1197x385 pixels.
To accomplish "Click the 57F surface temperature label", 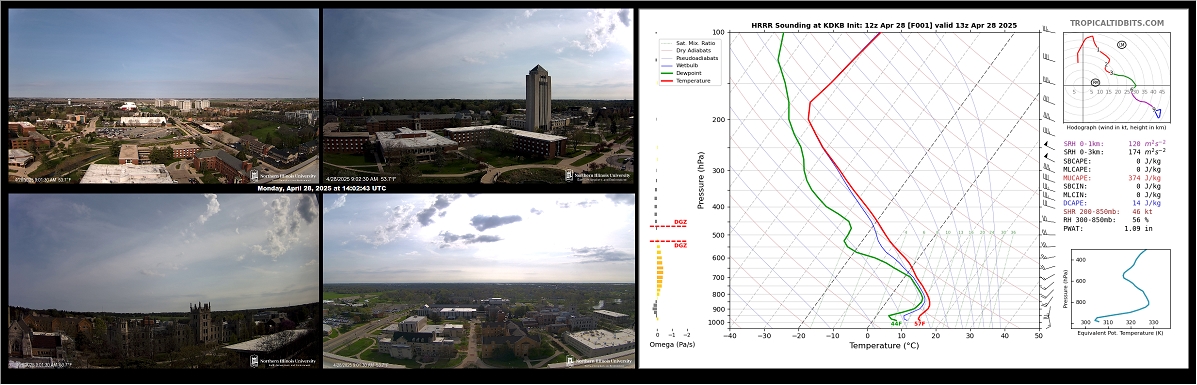I will pyautogui.click(x=919, y=323).
